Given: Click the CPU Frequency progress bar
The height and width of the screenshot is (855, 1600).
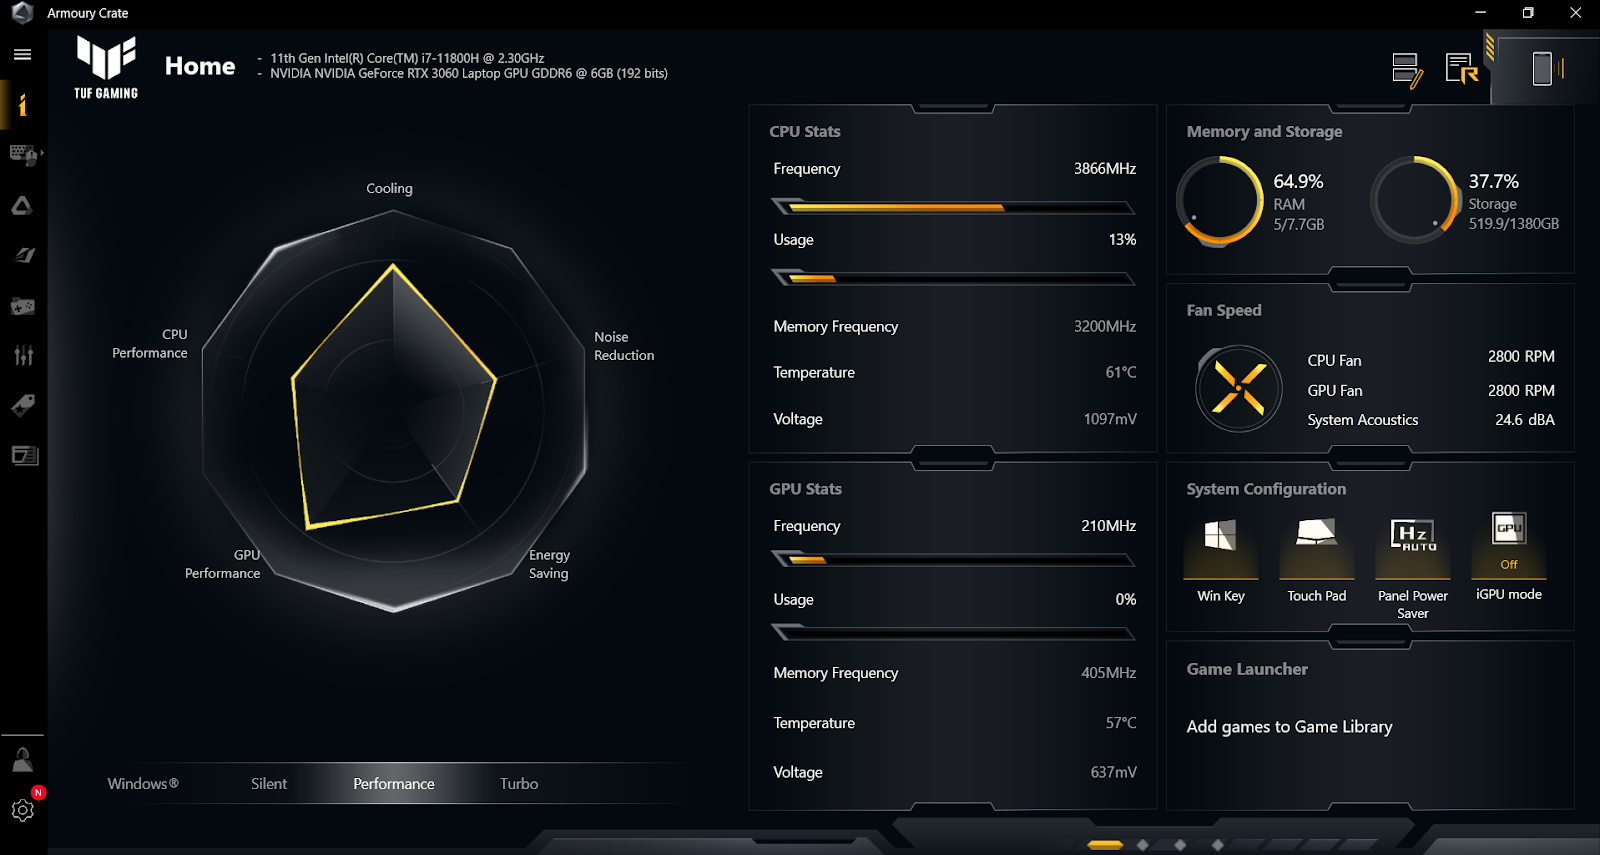Looking at the screenshot, I should click(x=953, y=207).
